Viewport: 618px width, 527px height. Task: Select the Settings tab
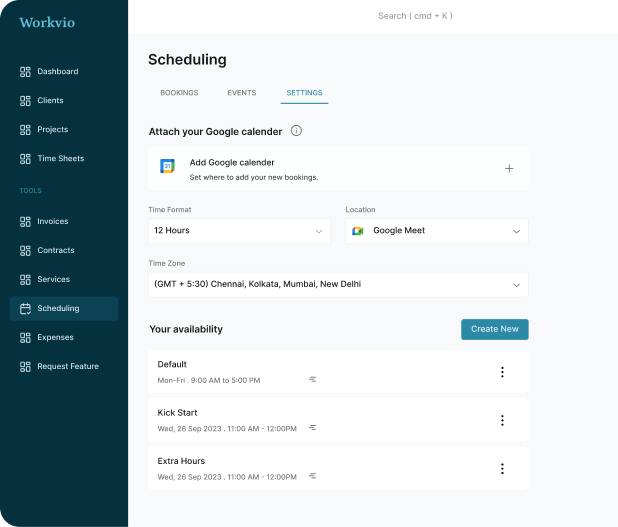coord(304,93)
